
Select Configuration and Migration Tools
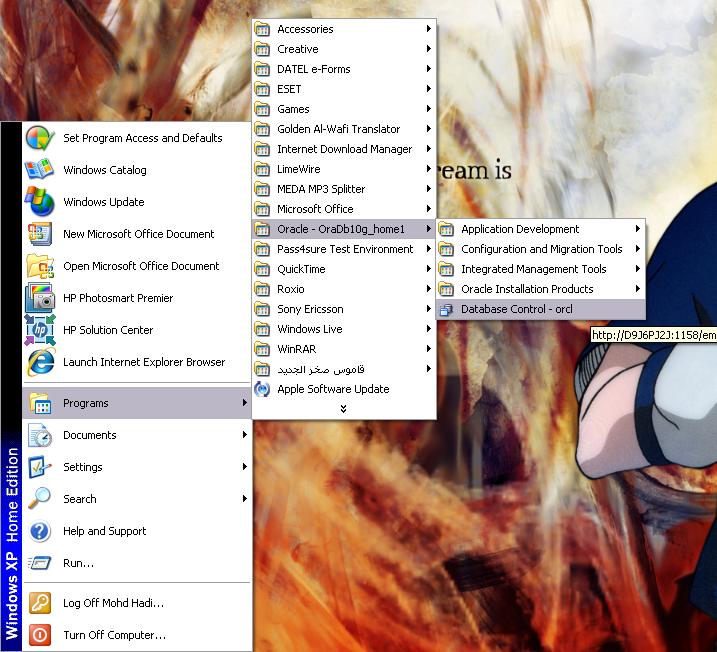point(541,249)
